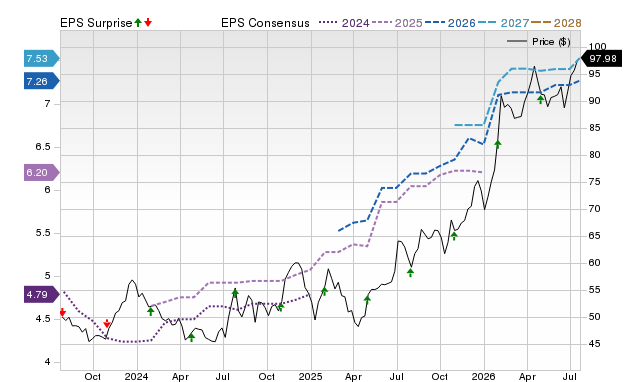
Task: Select the green surprise arrow just after Oct 2024
Action: click(280, 307)
